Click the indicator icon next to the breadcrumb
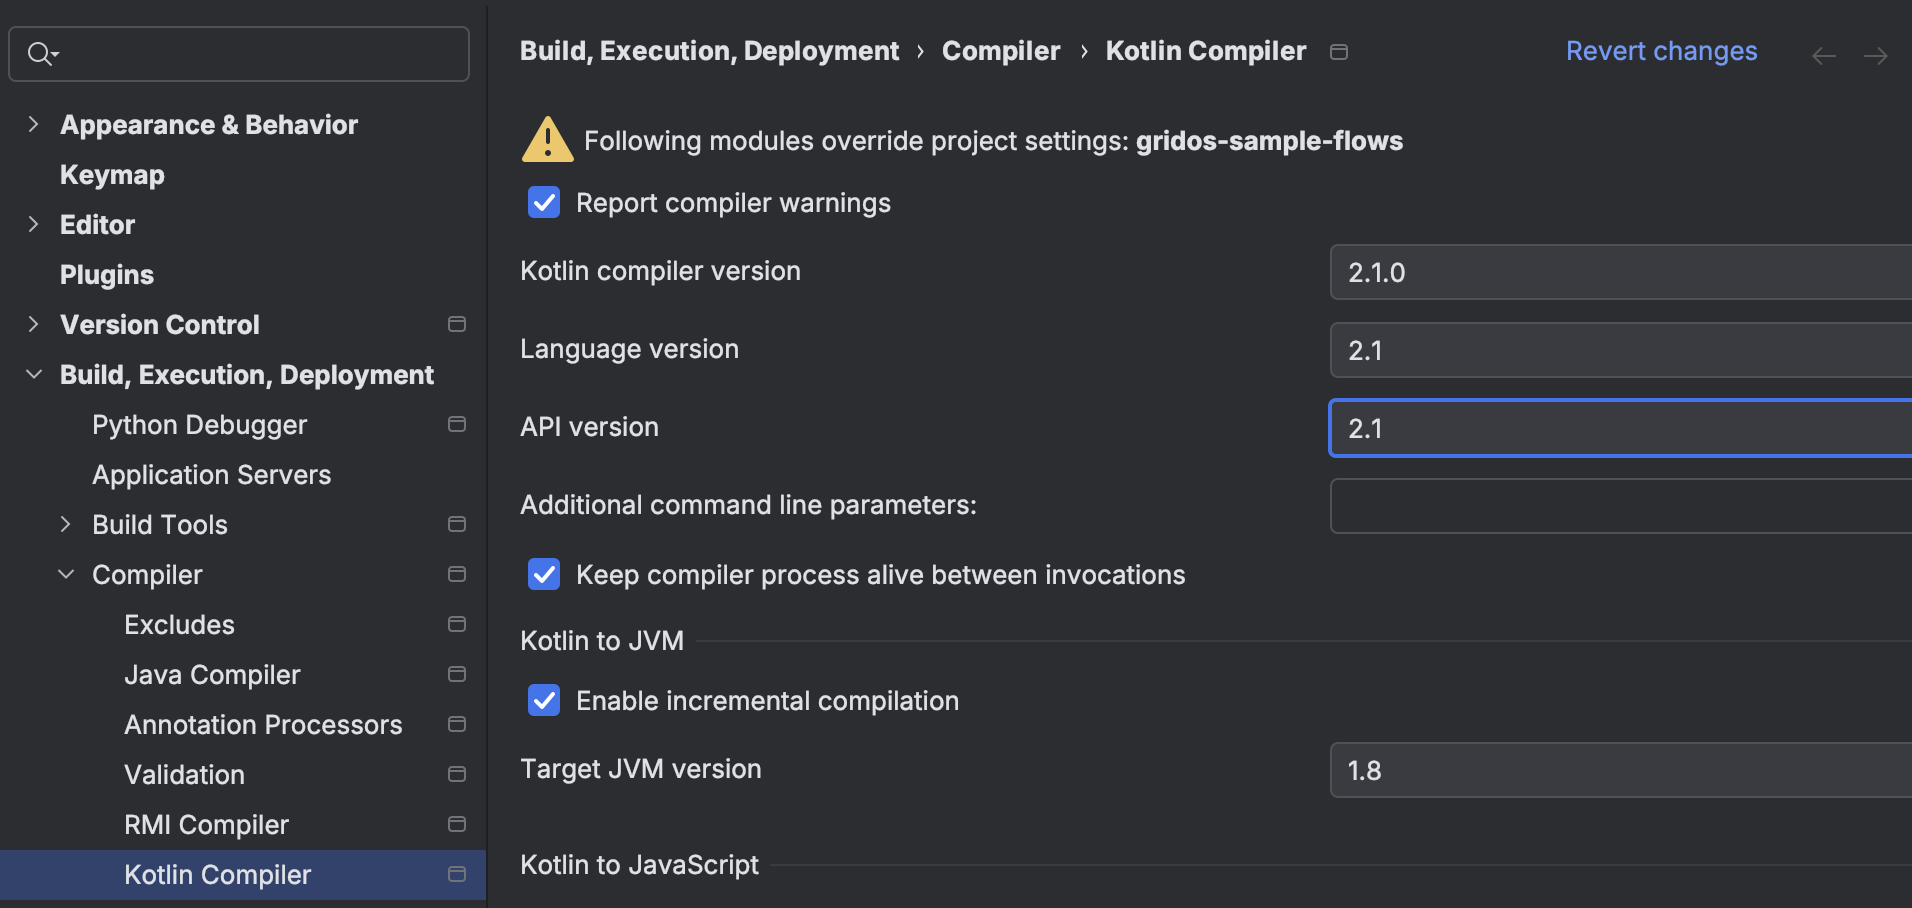 click(1341, 51)
